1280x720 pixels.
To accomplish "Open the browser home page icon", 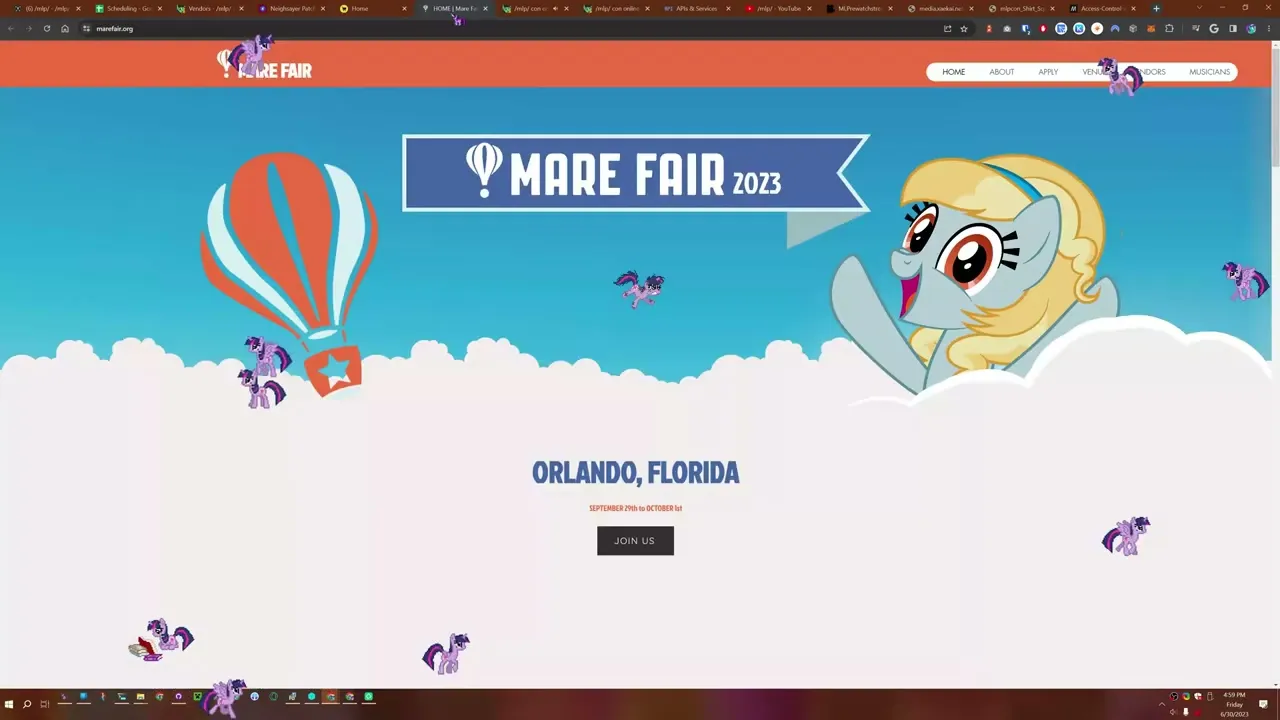I will coord(65,28).
